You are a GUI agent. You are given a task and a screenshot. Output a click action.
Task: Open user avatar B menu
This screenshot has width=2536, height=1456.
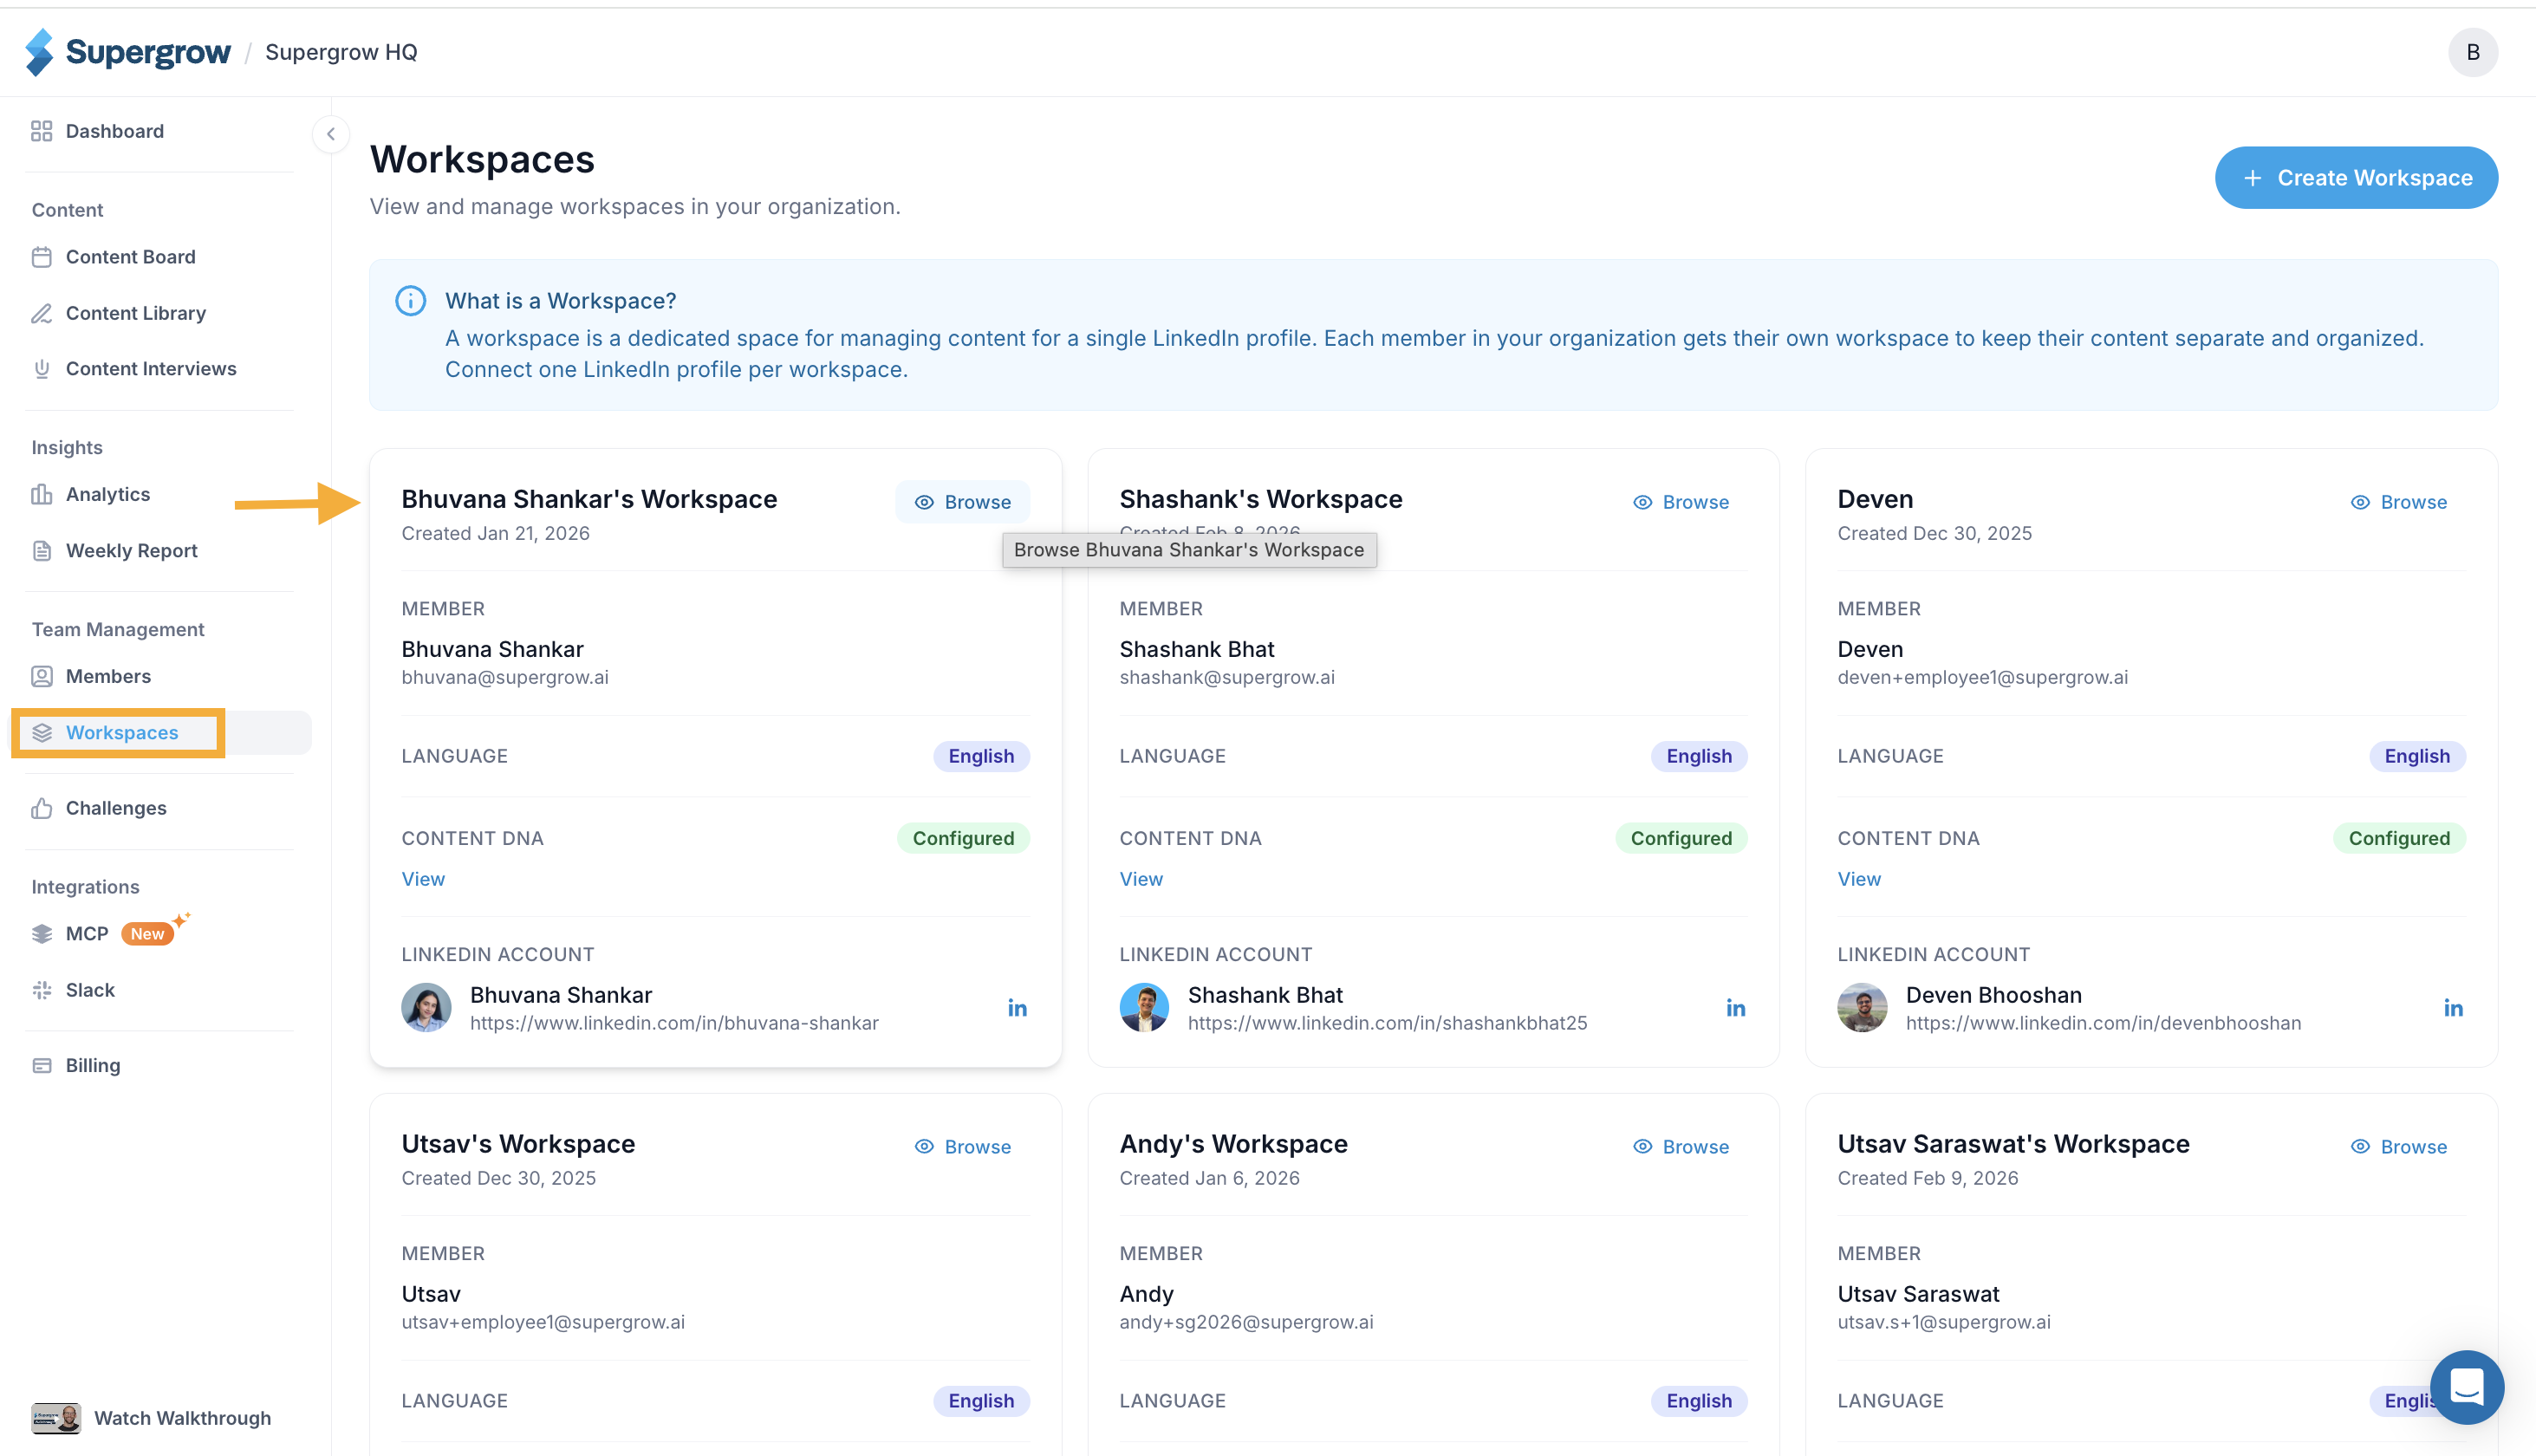pyautogui.click(x=2472, y=52)
